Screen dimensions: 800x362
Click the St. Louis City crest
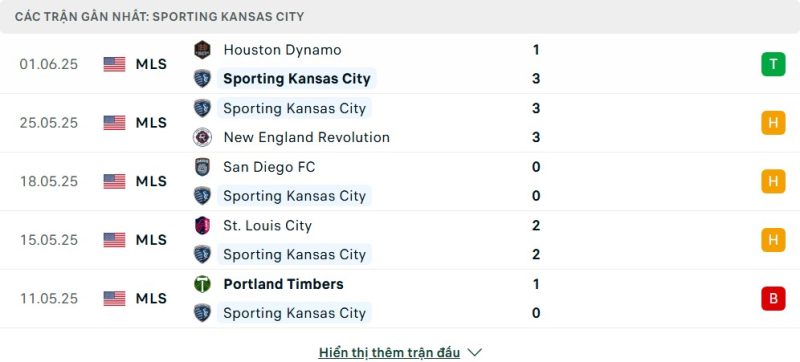[203, 225]
